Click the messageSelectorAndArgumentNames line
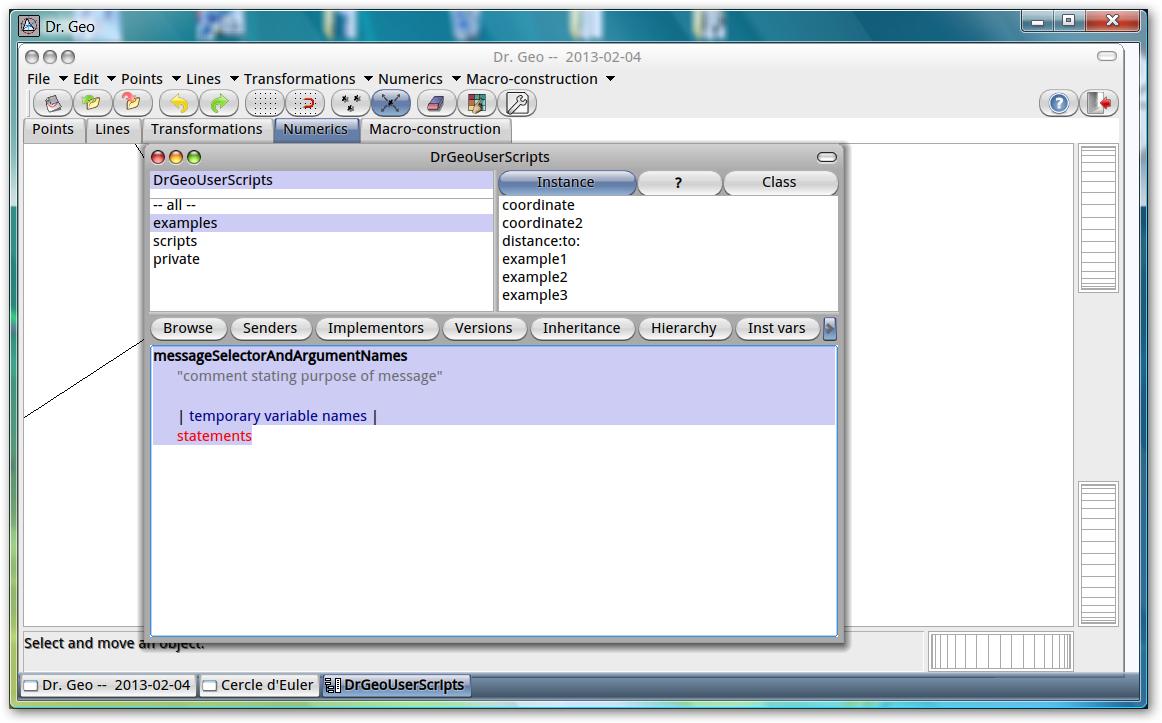Viewport: 1162px width, 723px height. [280, 356]
